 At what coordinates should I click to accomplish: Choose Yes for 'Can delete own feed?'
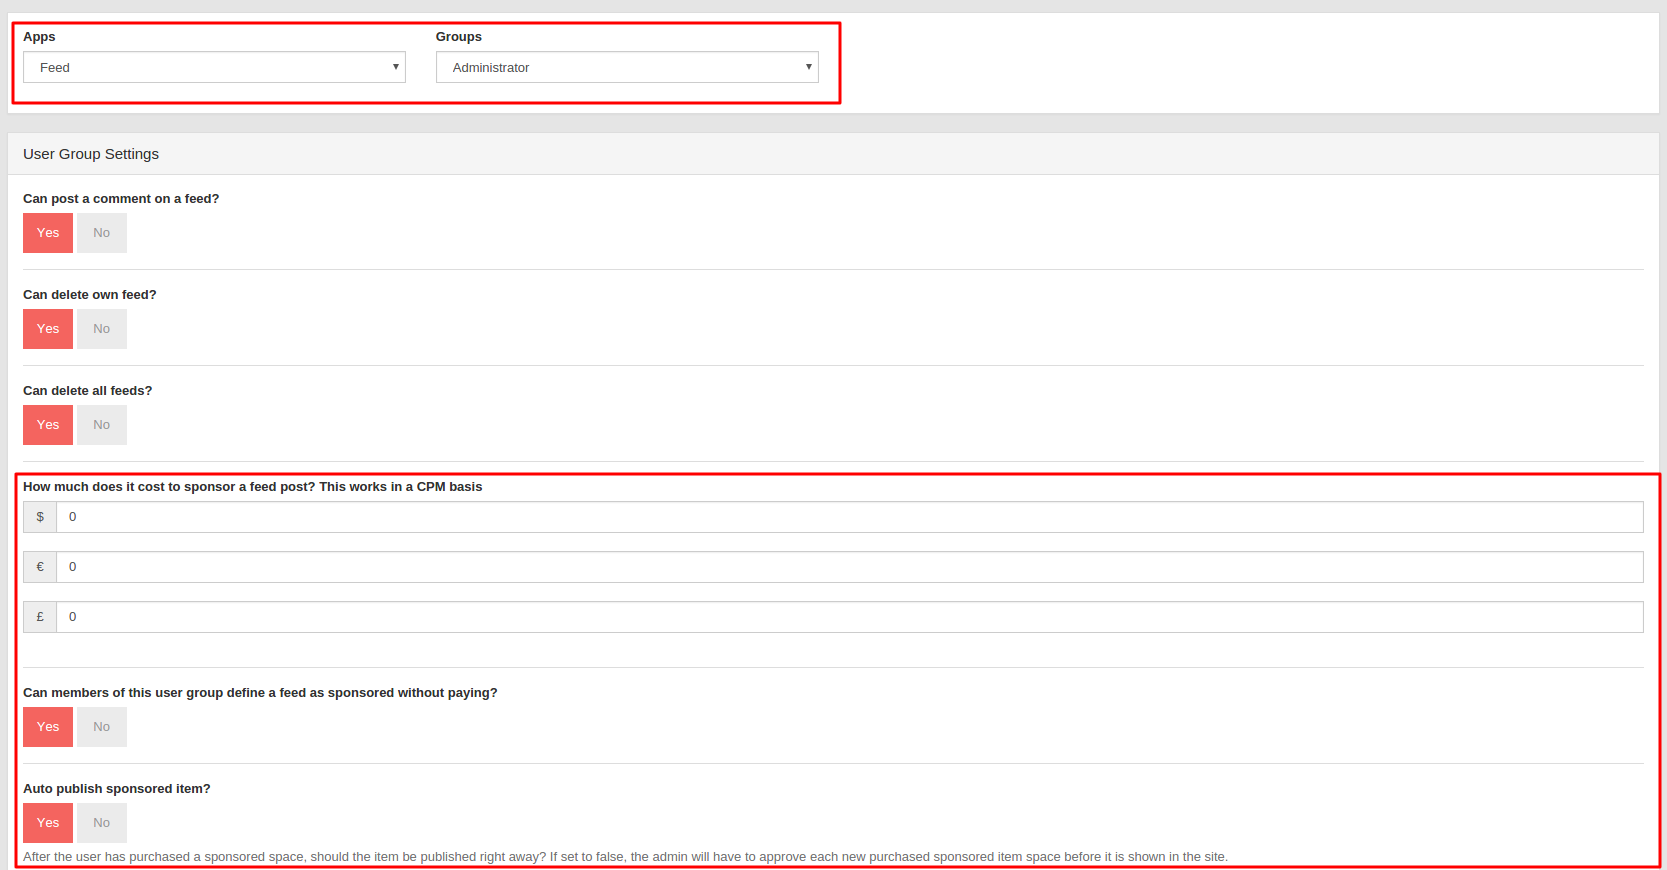pyautogui.click(x=48, y=329)
